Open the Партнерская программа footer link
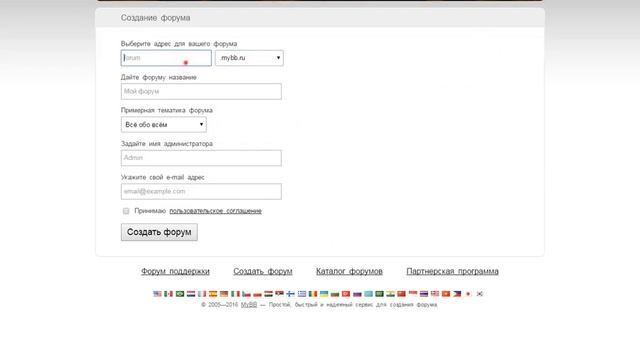The image size is (640, 360). point(452,271)
